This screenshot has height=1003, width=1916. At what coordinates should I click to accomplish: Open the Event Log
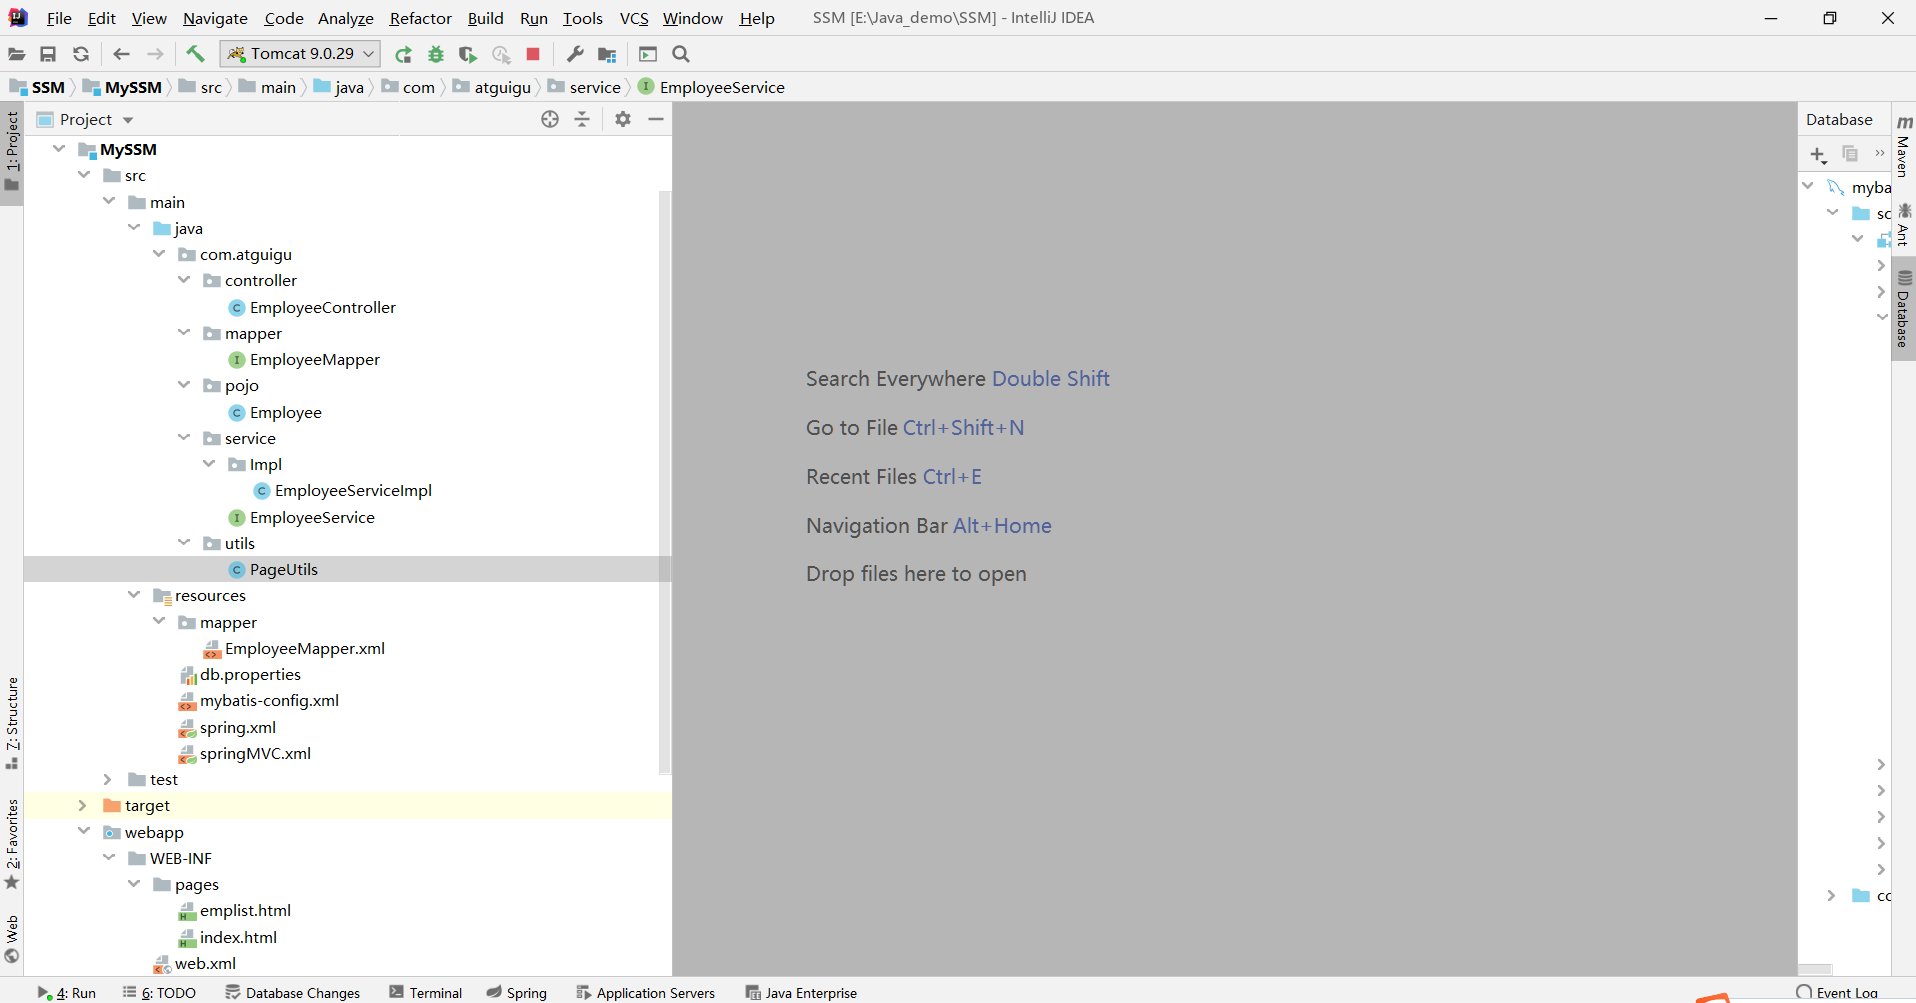(1837, 993)
